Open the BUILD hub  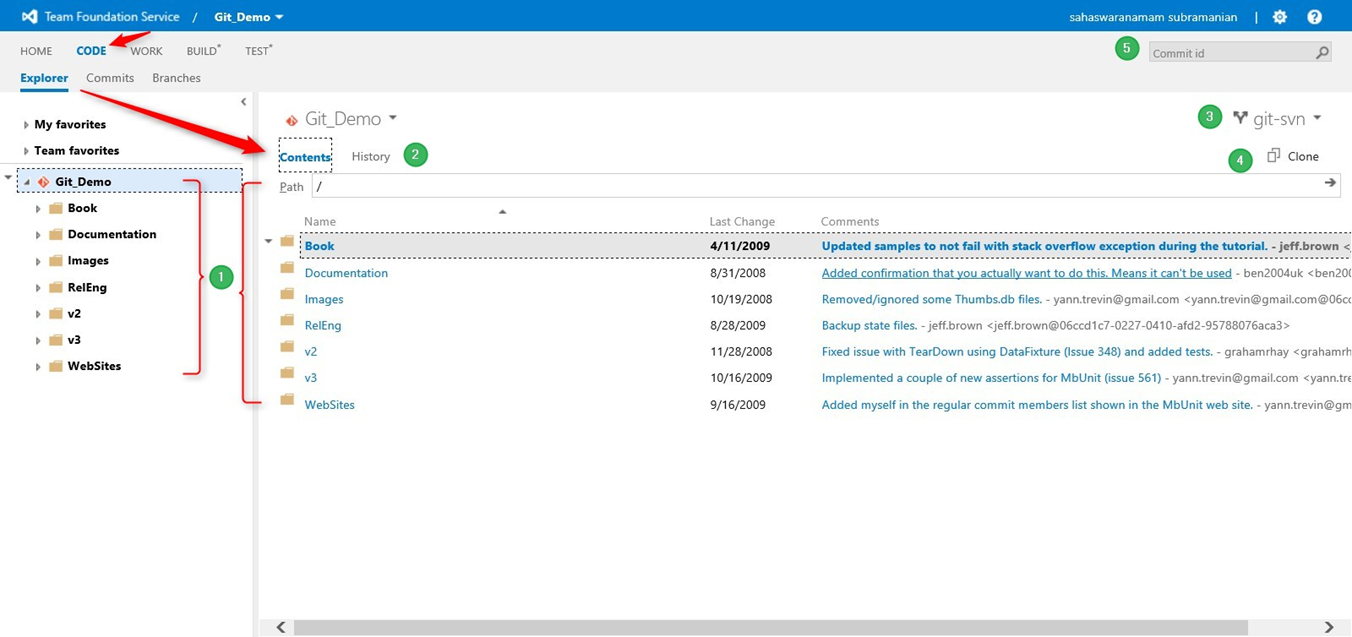point(203,51)
